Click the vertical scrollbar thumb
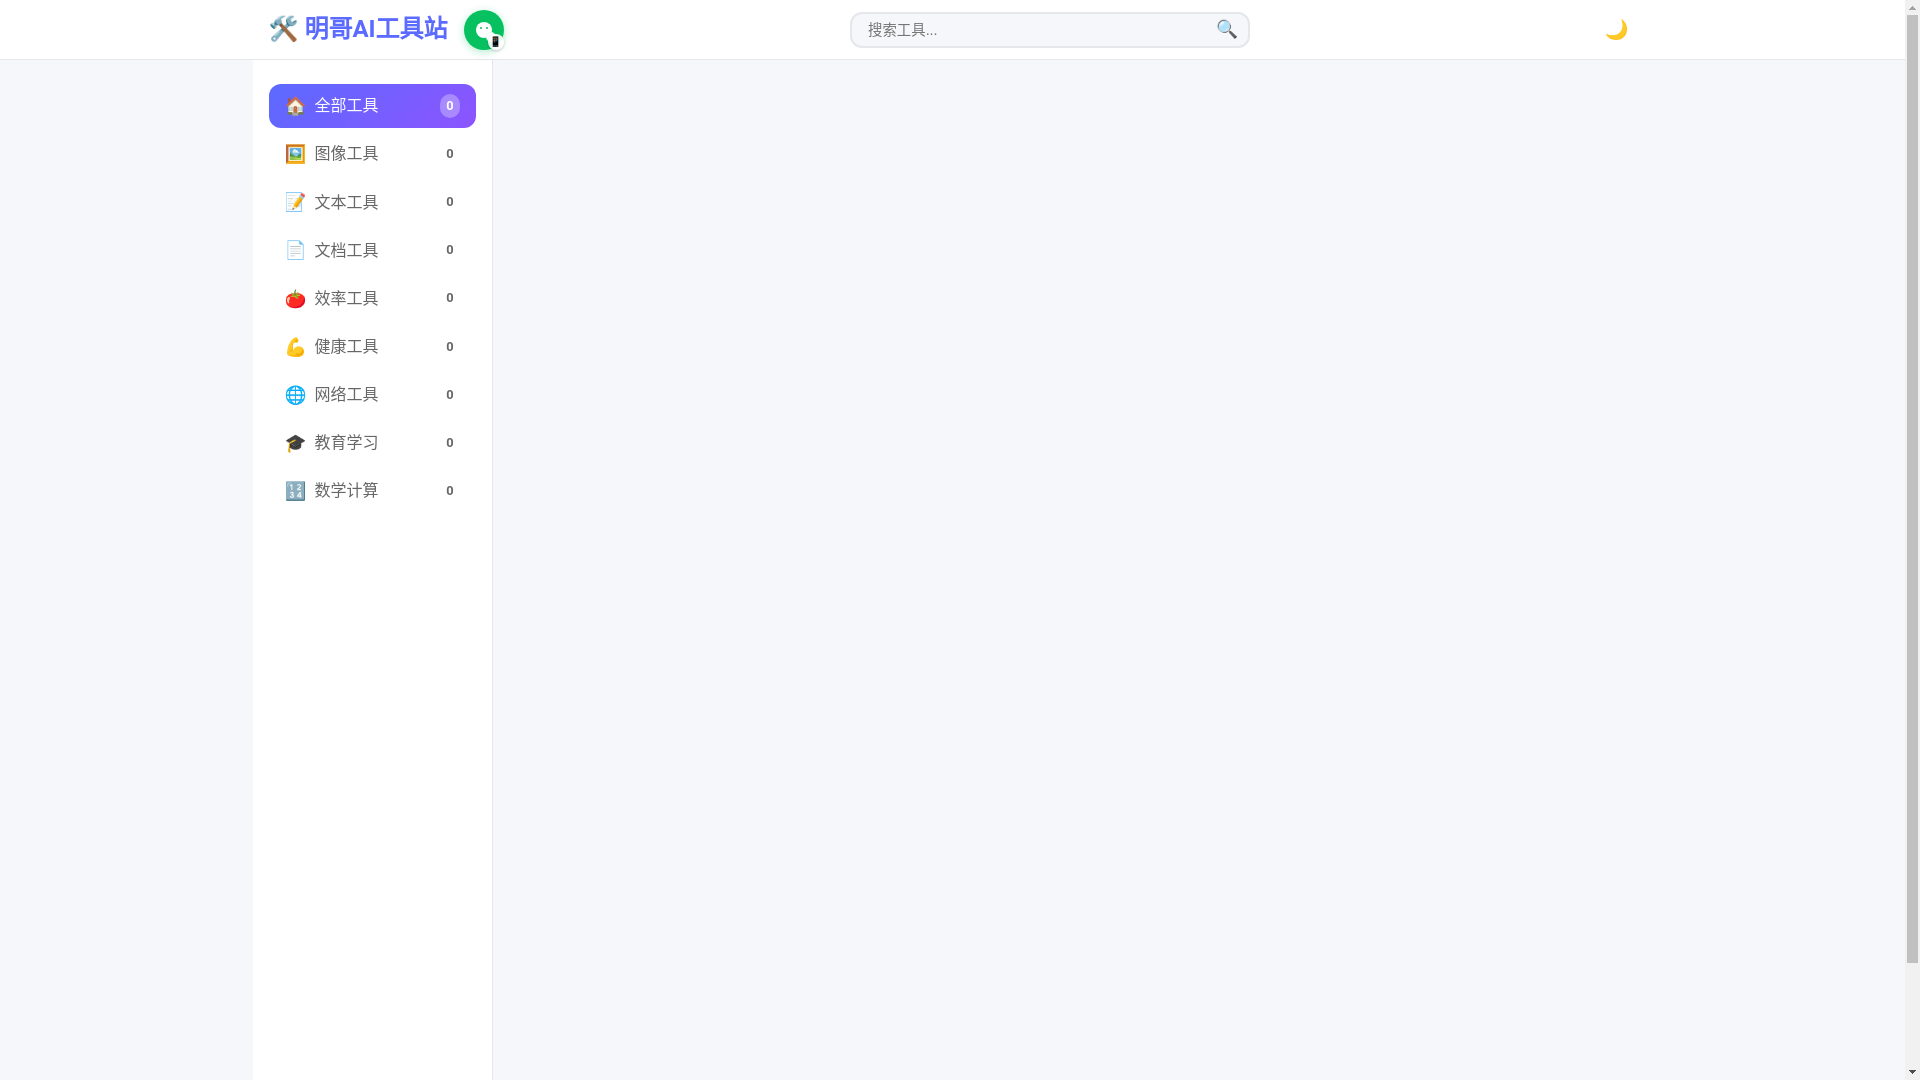 [x=1912, y=489]
